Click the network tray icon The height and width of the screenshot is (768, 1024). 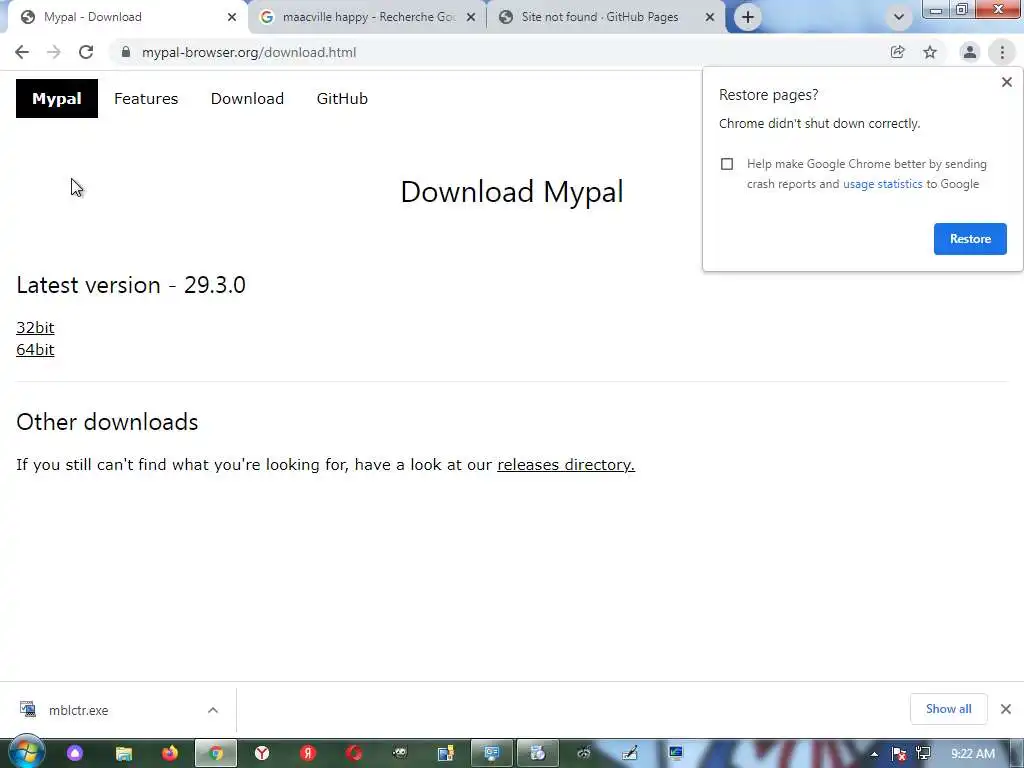(923, 754)
